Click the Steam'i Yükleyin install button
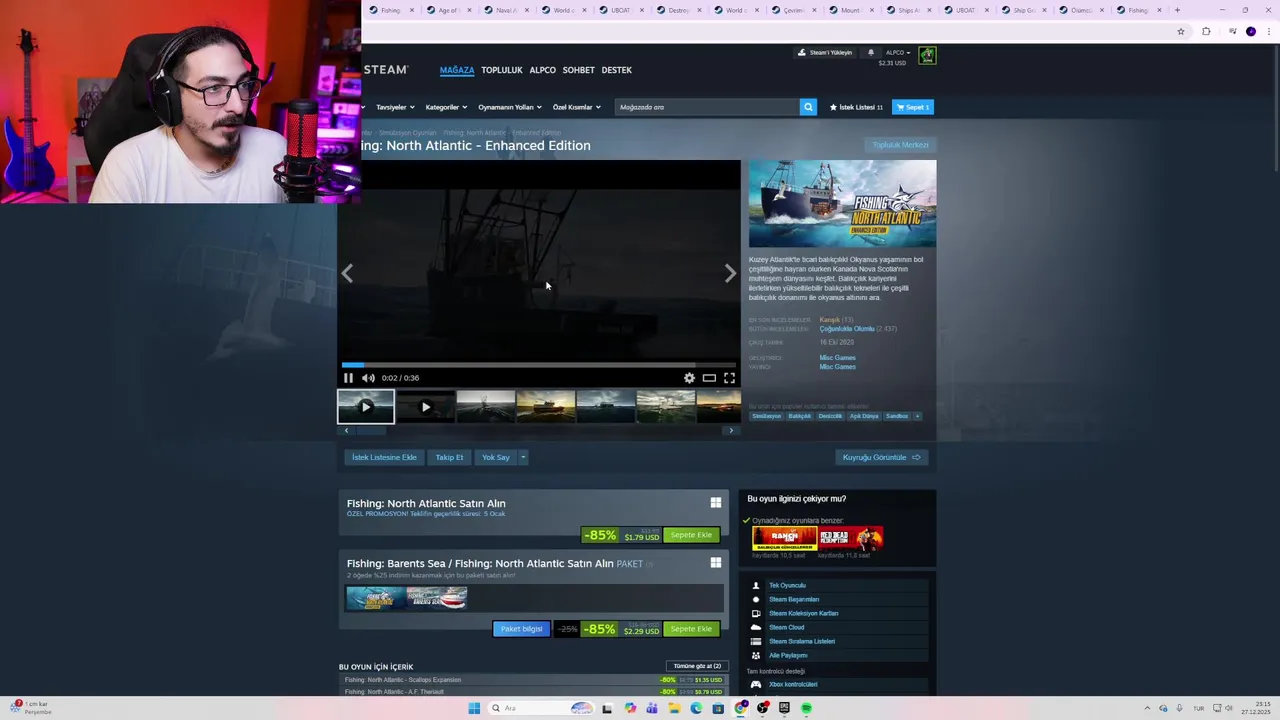The width and height of the screenshot is (1280, 720). pyautogui.click(x=825, y=52)
